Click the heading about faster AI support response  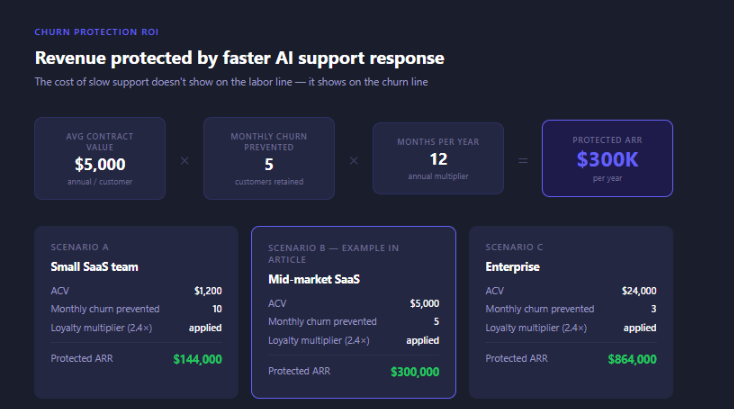[239, 59]
